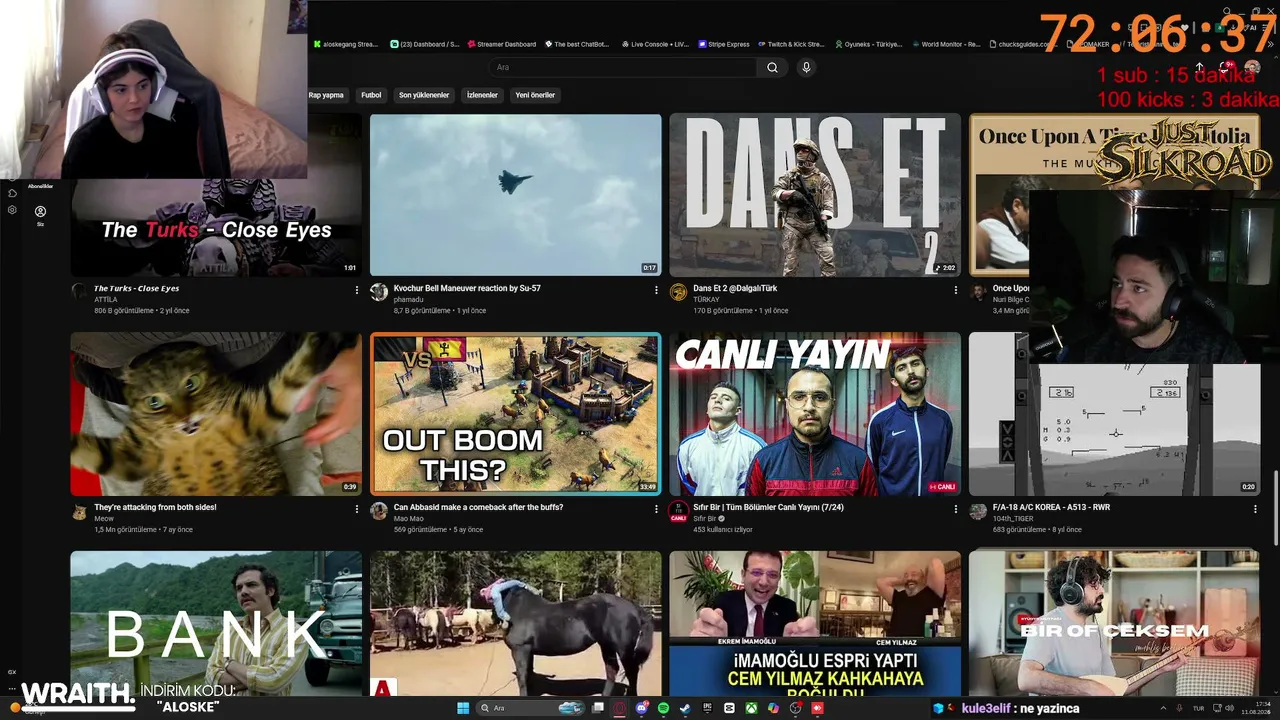Open 104th_TIGER channel avatar under F/A-18 video
The image size is (1280, 720).
(978, 511)
